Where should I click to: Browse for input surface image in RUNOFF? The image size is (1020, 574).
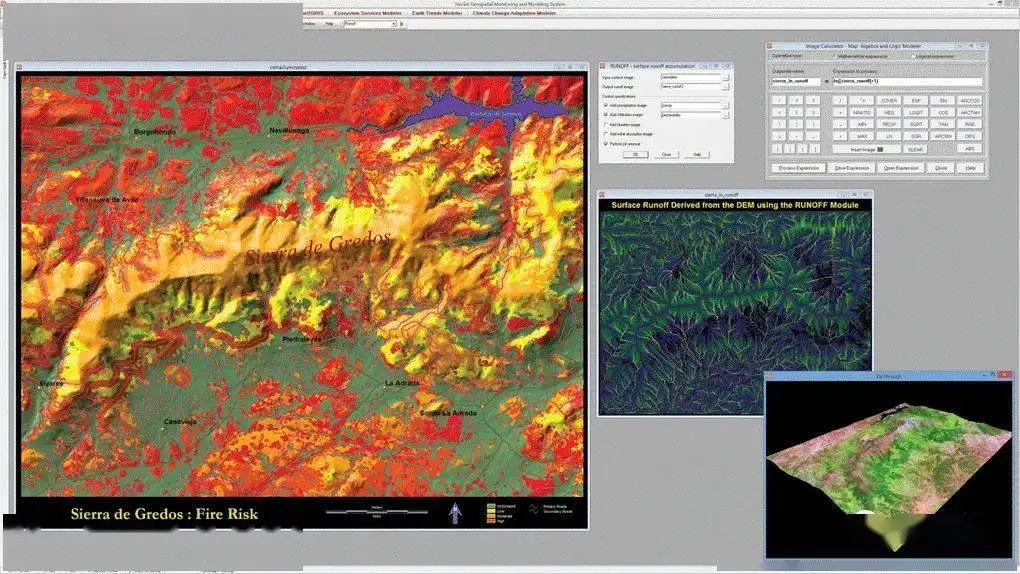click(725, 77)
